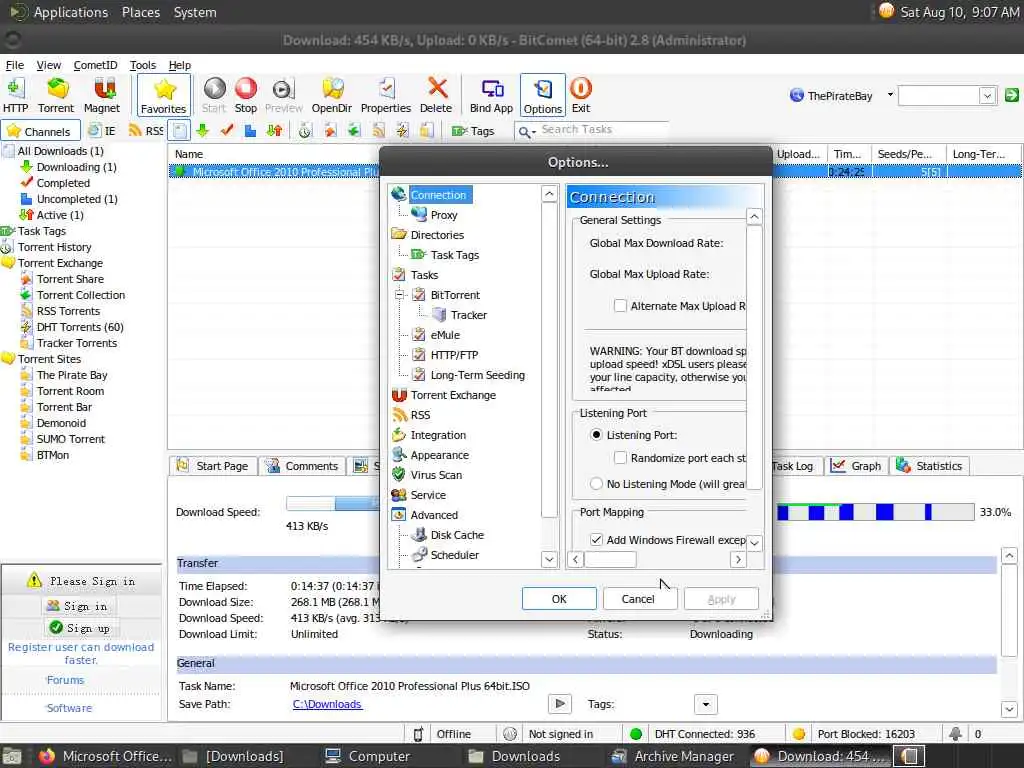The height and width of the screenshot is (768, 1024).
Task: Click the HTTP download toolbar icon
Action: click(15, 95)
